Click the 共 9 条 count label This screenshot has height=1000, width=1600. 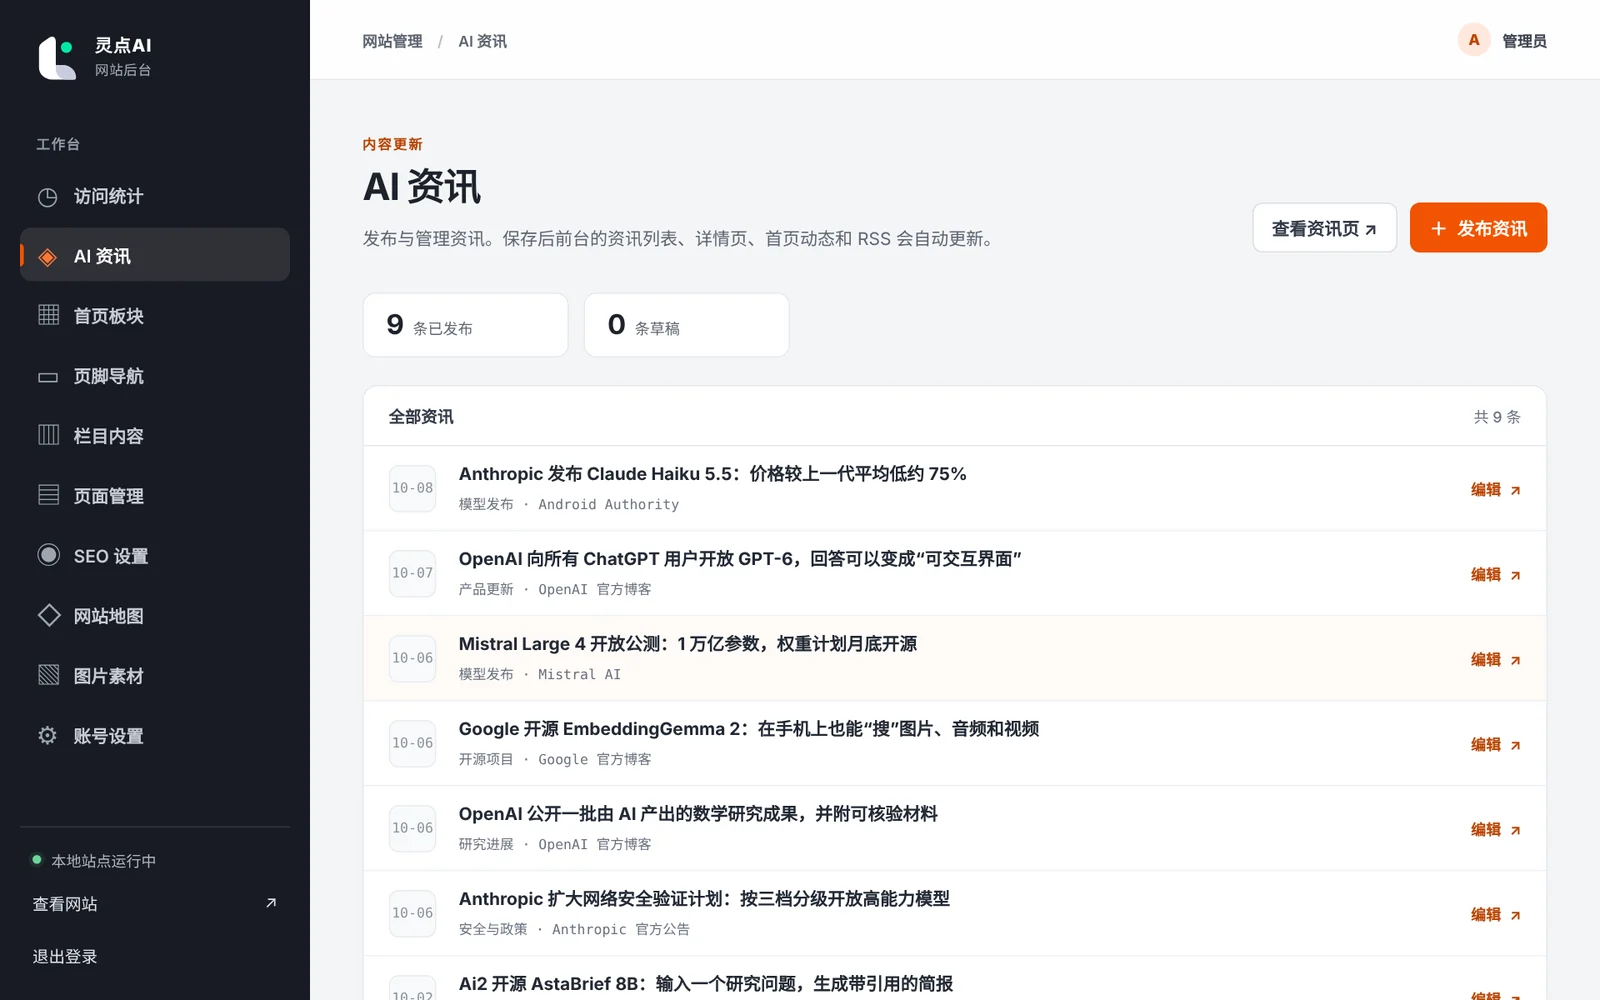click(1497, 417)
